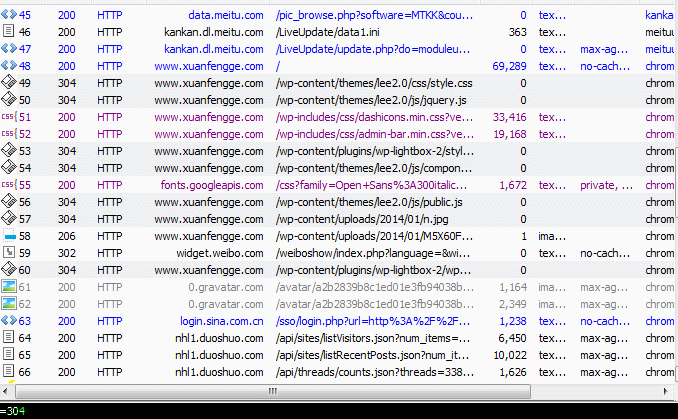Select URL /api/sites/listVisitors.json
The height and width of the screenshot is (419, 678).
pos(372,338)
